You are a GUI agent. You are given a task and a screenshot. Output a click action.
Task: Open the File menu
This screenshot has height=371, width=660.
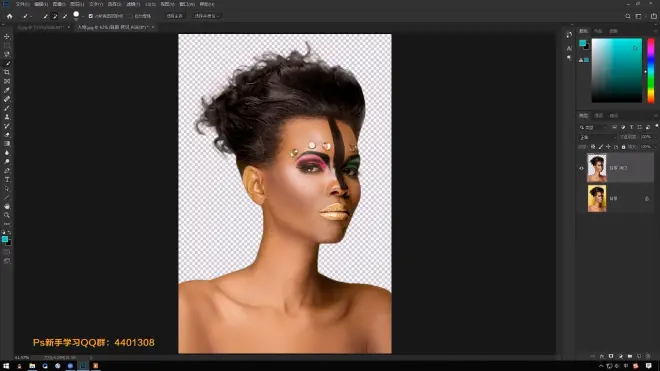(x=22, y=4)
